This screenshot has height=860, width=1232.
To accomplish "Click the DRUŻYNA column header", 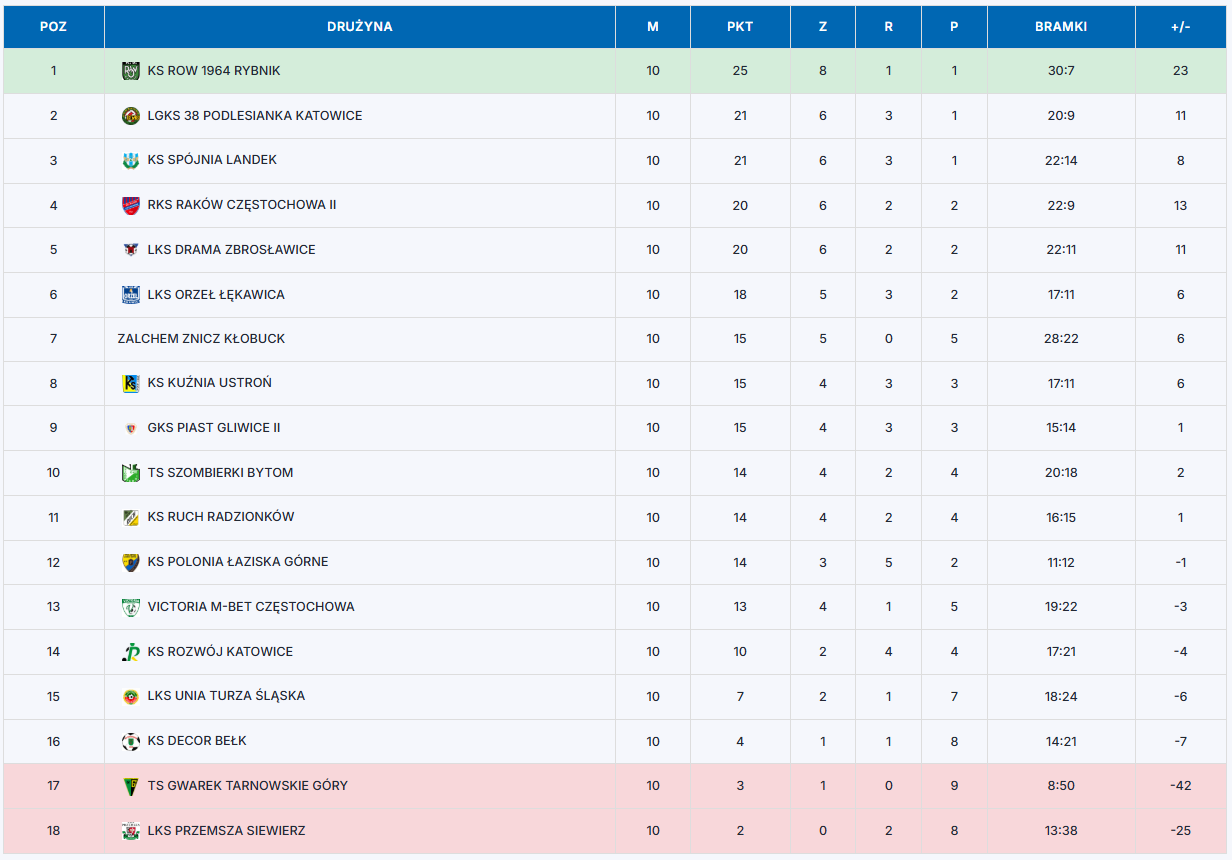I will [x=360, y=27].
